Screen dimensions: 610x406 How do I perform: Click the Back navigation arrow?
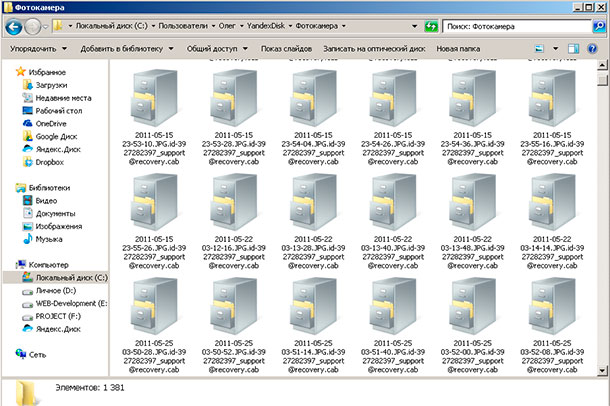[14, 27]
